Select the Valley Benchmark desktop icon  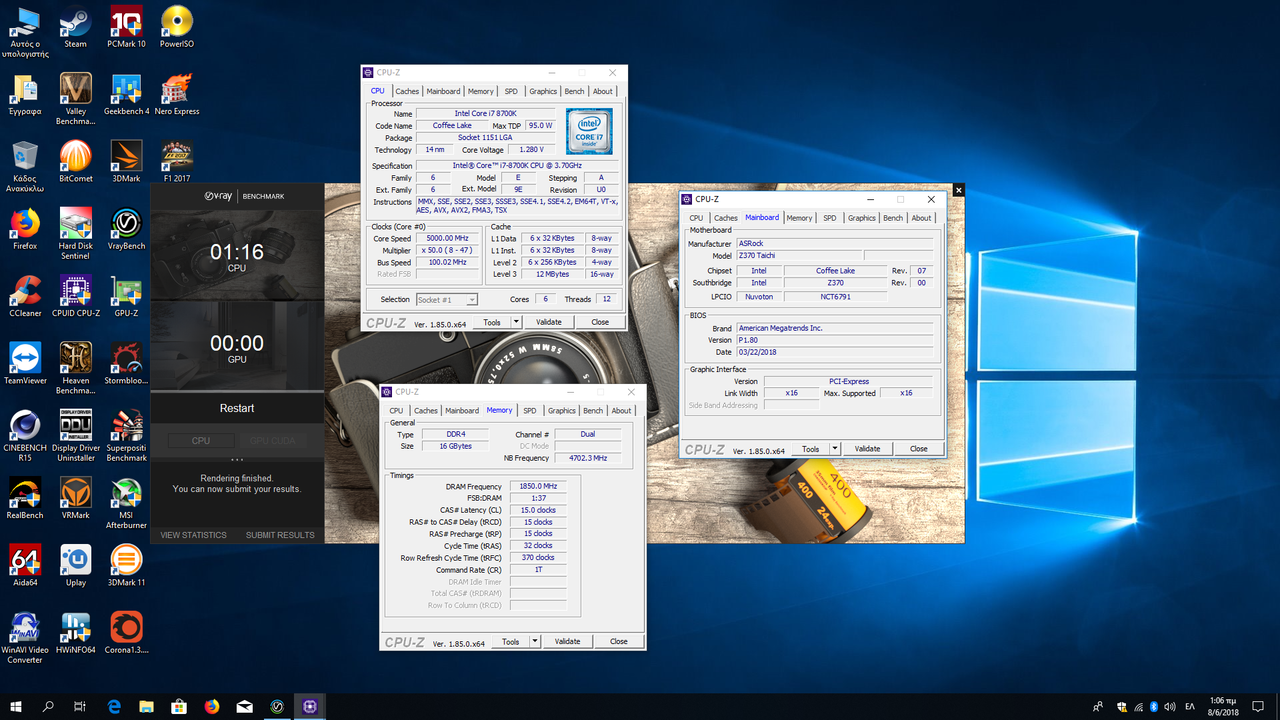(75, 99)
